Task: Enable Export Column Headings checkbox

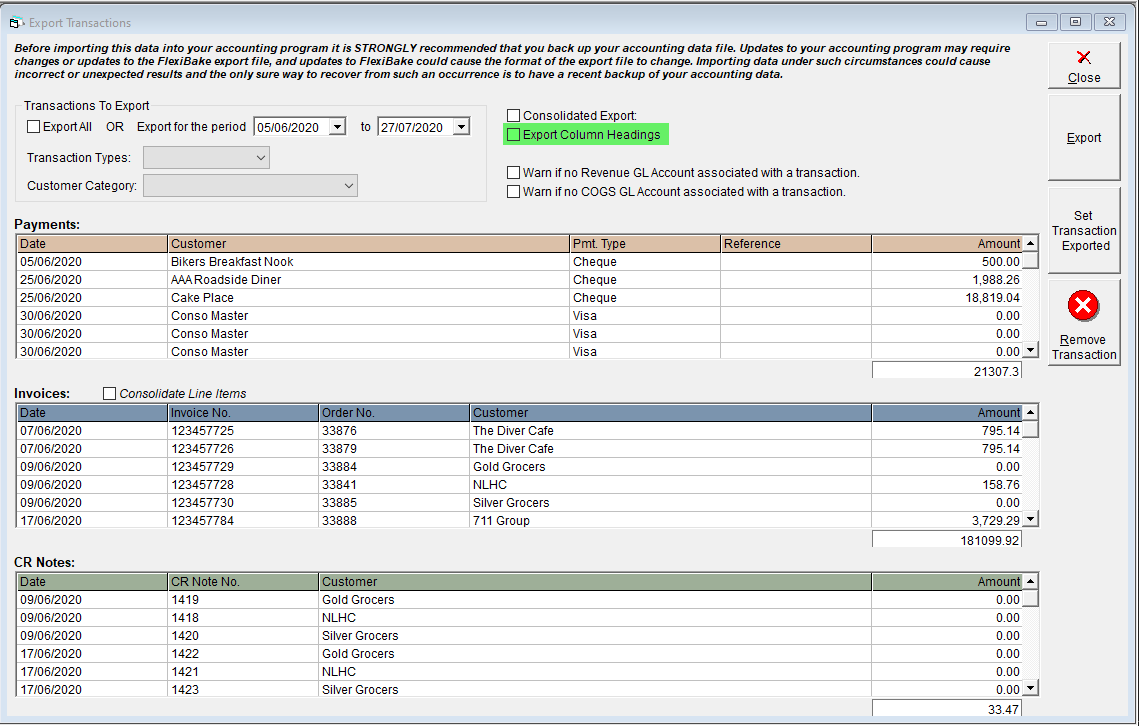Action: [514, 134]
